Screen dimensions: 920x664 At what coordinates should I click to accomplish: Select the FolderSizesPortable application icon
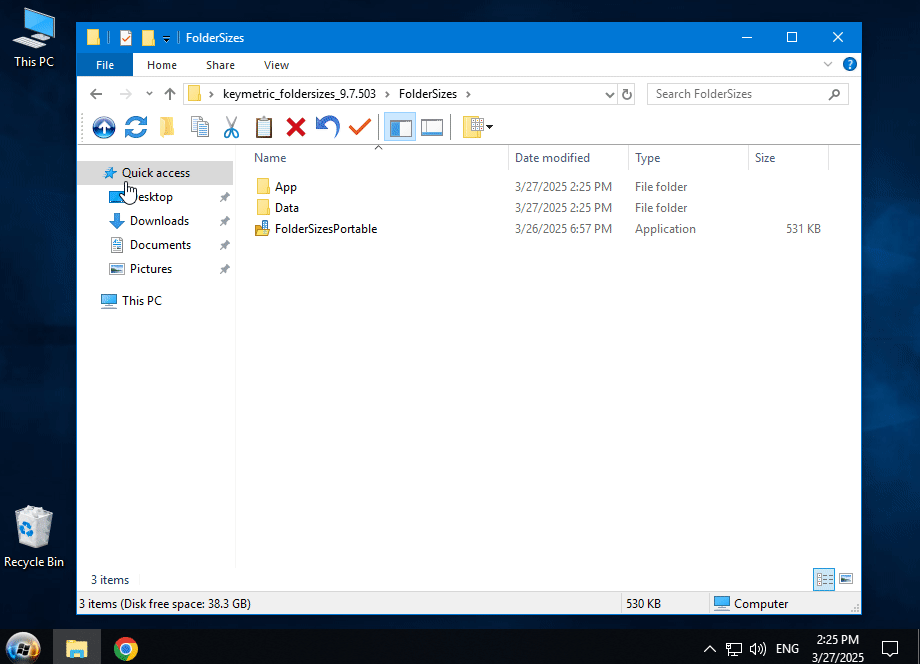tap(262, 229)
